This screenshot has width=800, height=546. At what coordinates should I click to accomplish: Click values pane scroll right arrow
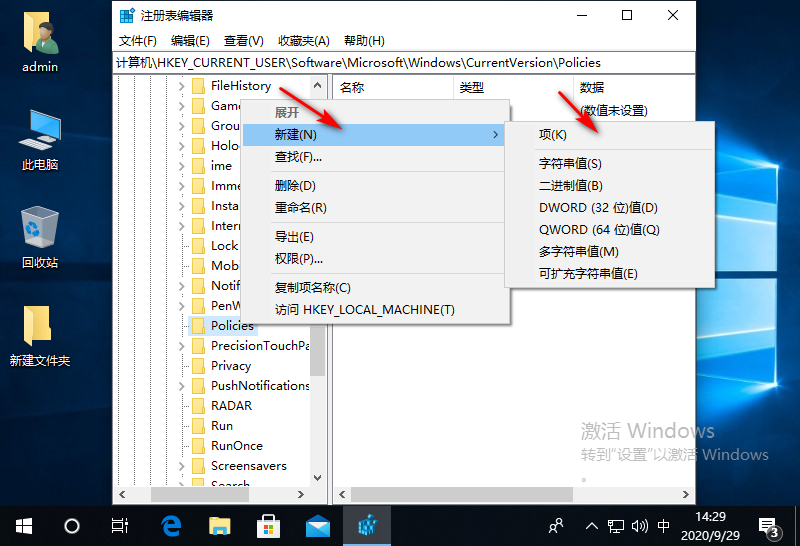tap(685, 494)
